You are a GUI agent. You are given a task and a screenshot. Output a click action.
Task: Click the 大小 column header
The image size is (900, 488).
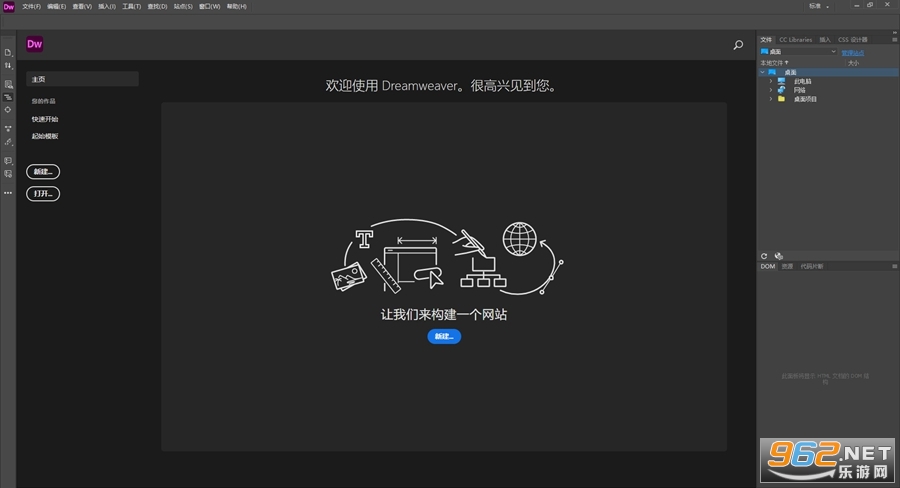pyautogui.click(x=854, y=63)
